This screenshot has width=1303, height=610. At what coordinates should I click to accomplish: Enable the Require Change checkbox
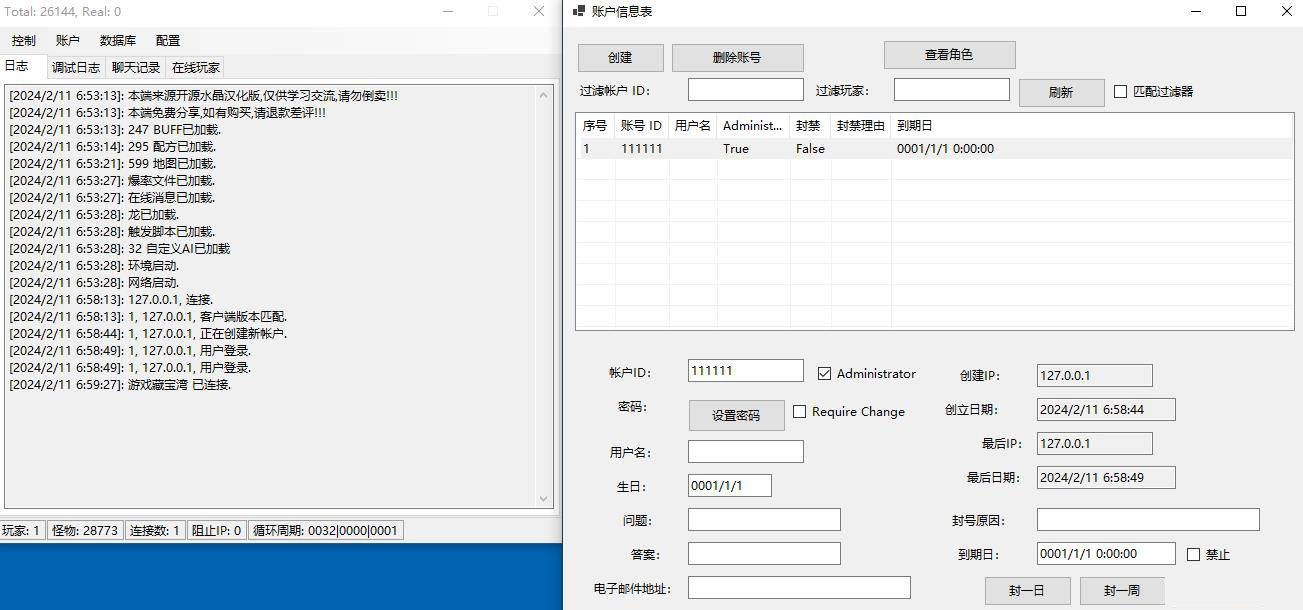point(799,411)
